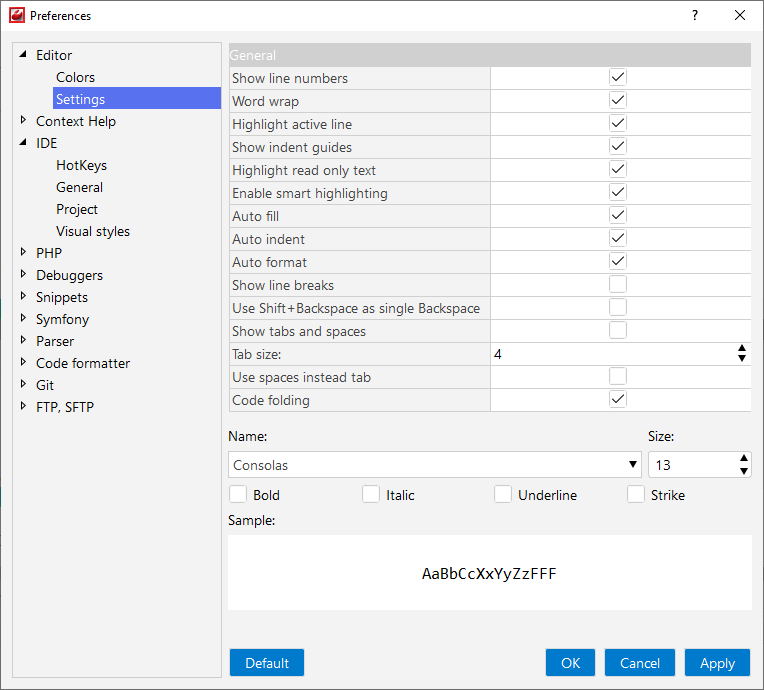Select the Snippets tree label
764x690 pixels.
point(62,297)
